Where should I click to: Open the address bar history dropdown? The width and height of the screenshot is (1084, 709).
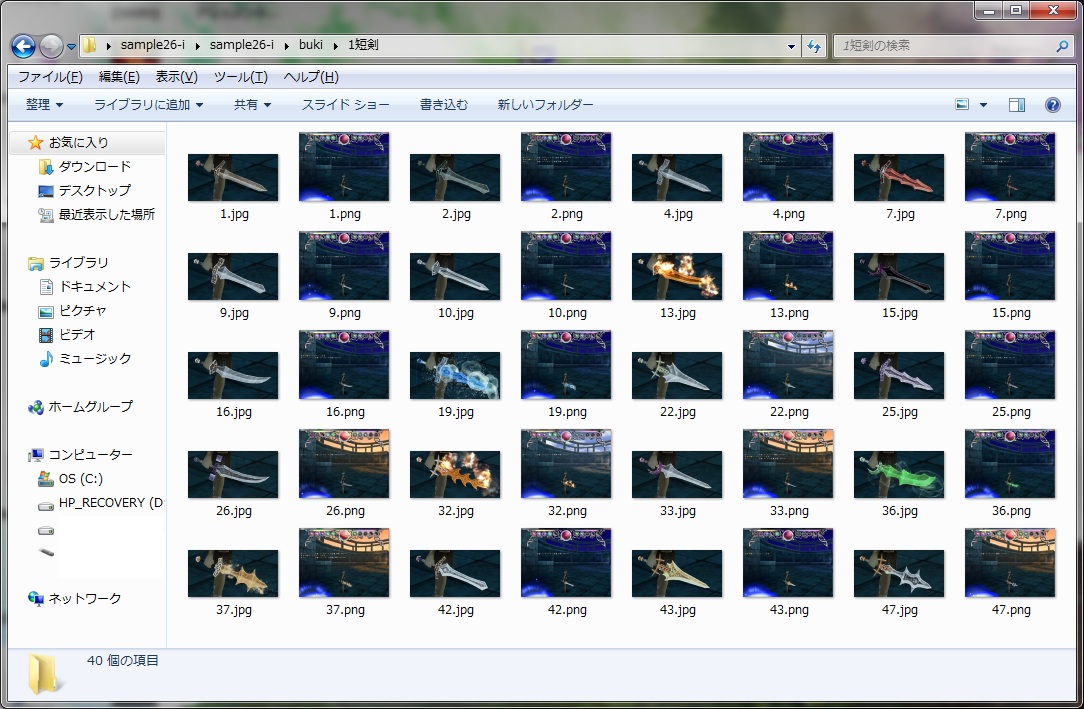[792, 46]
